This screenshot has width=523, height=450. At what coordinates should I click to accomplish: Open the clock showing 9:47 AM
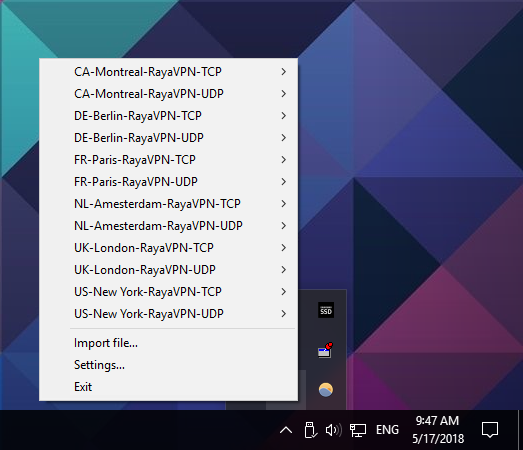click(x=438, y=430)
